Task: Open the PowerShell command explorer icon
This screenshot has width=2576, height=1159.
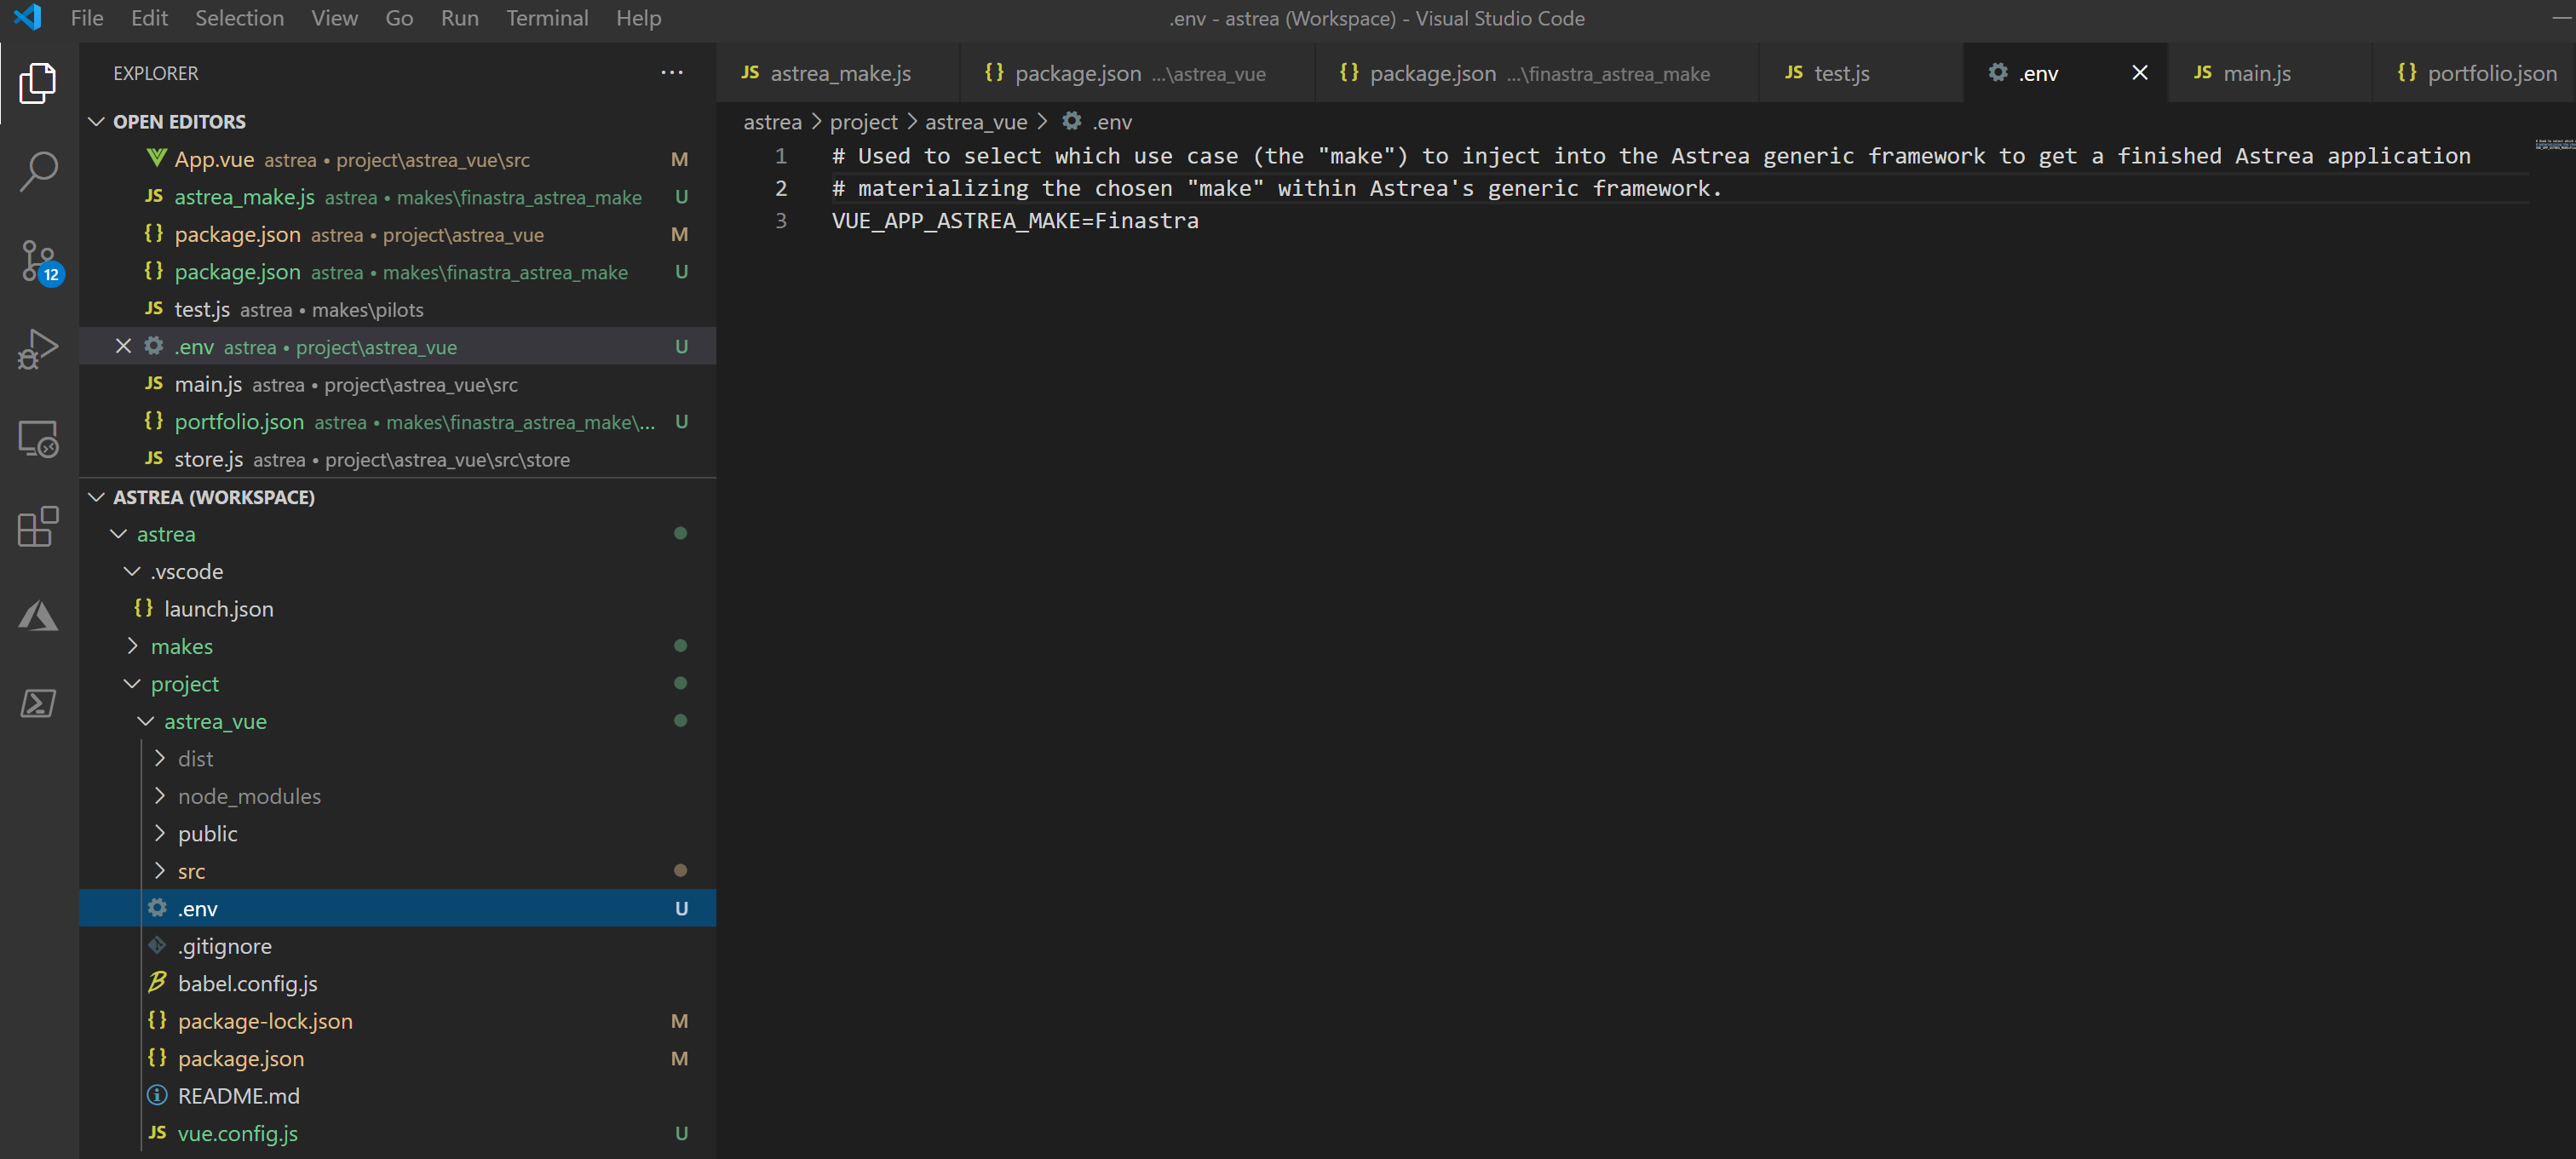Action: [x=38, y=703]
